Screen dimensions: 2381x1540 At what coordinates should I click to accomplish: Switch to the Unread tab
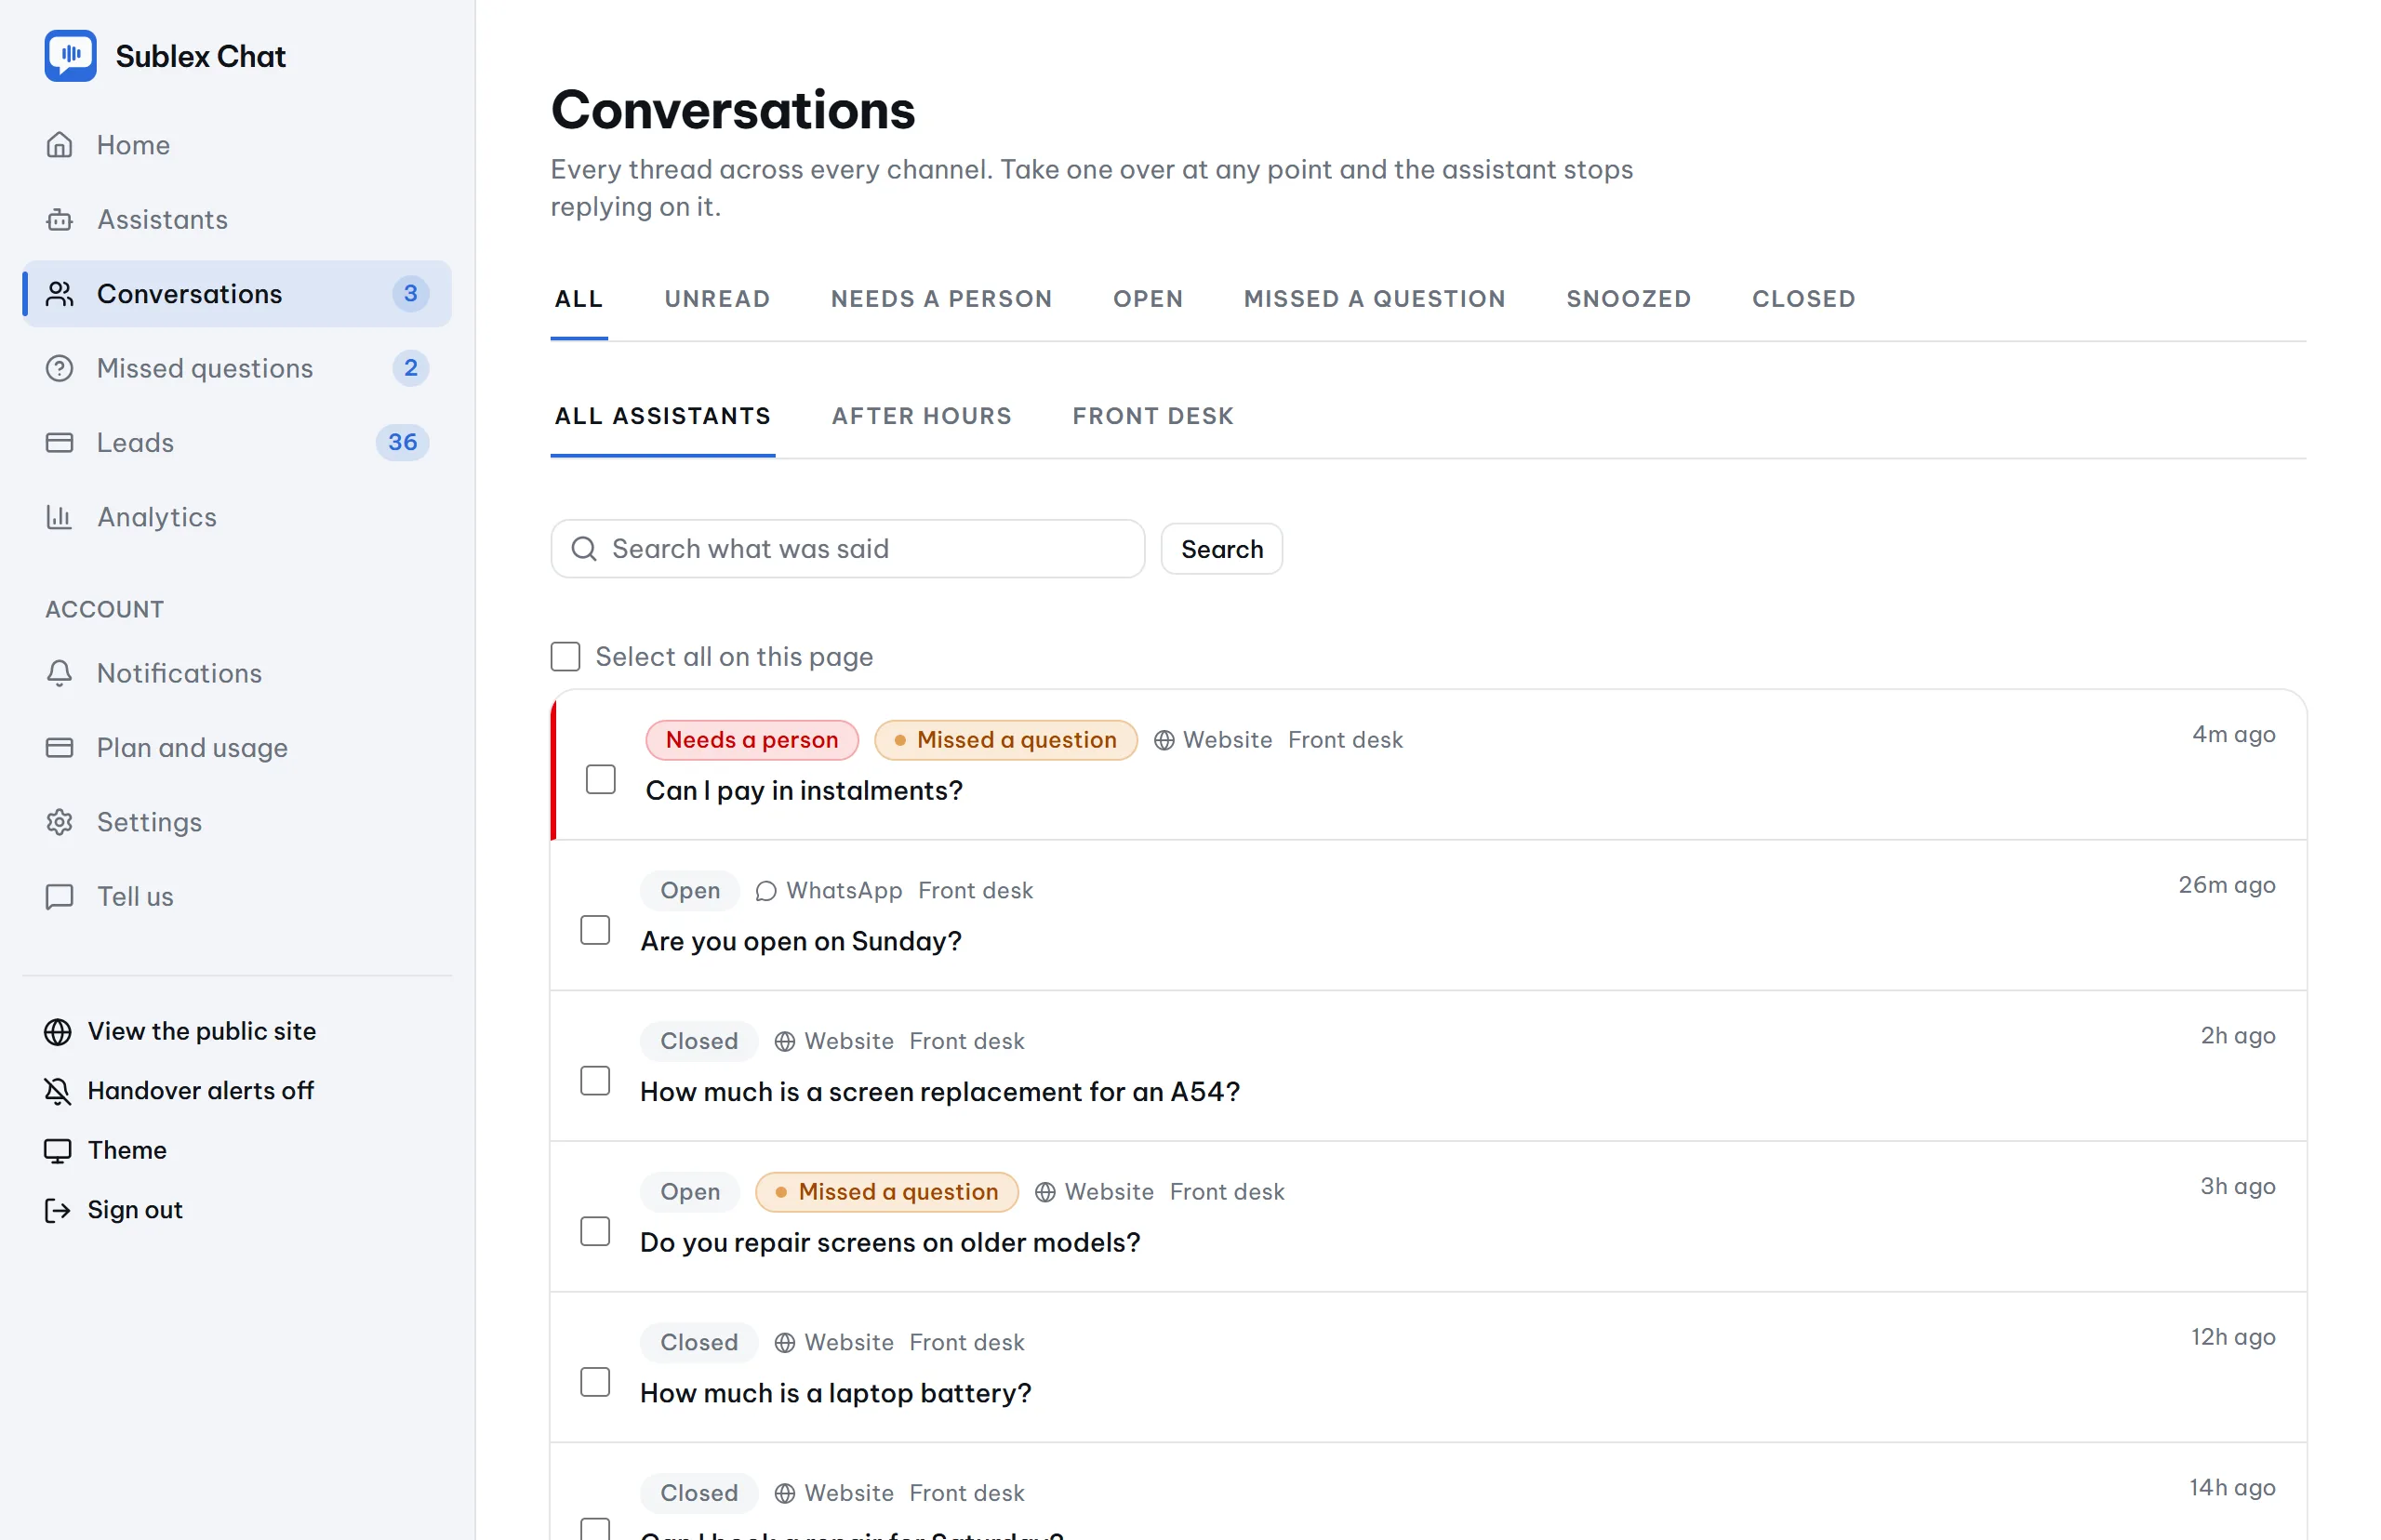pos(717,299)
